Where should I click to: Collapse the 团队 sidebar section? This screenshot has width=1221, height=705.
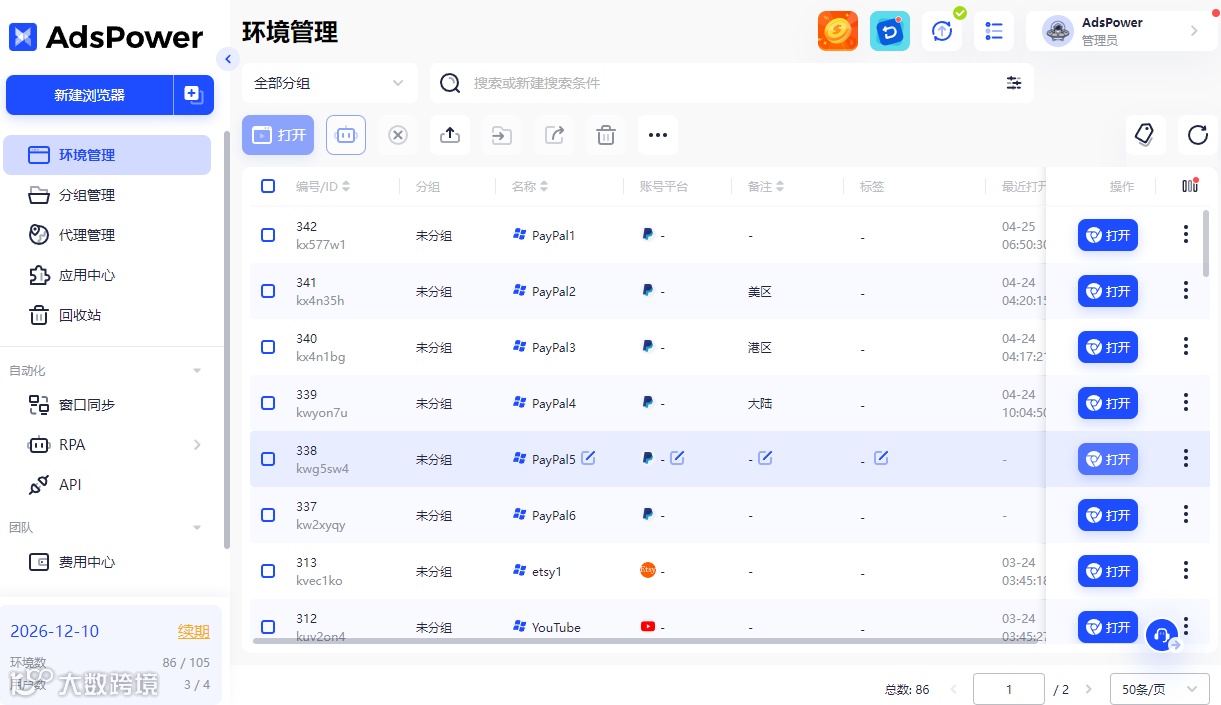[197, 527]
